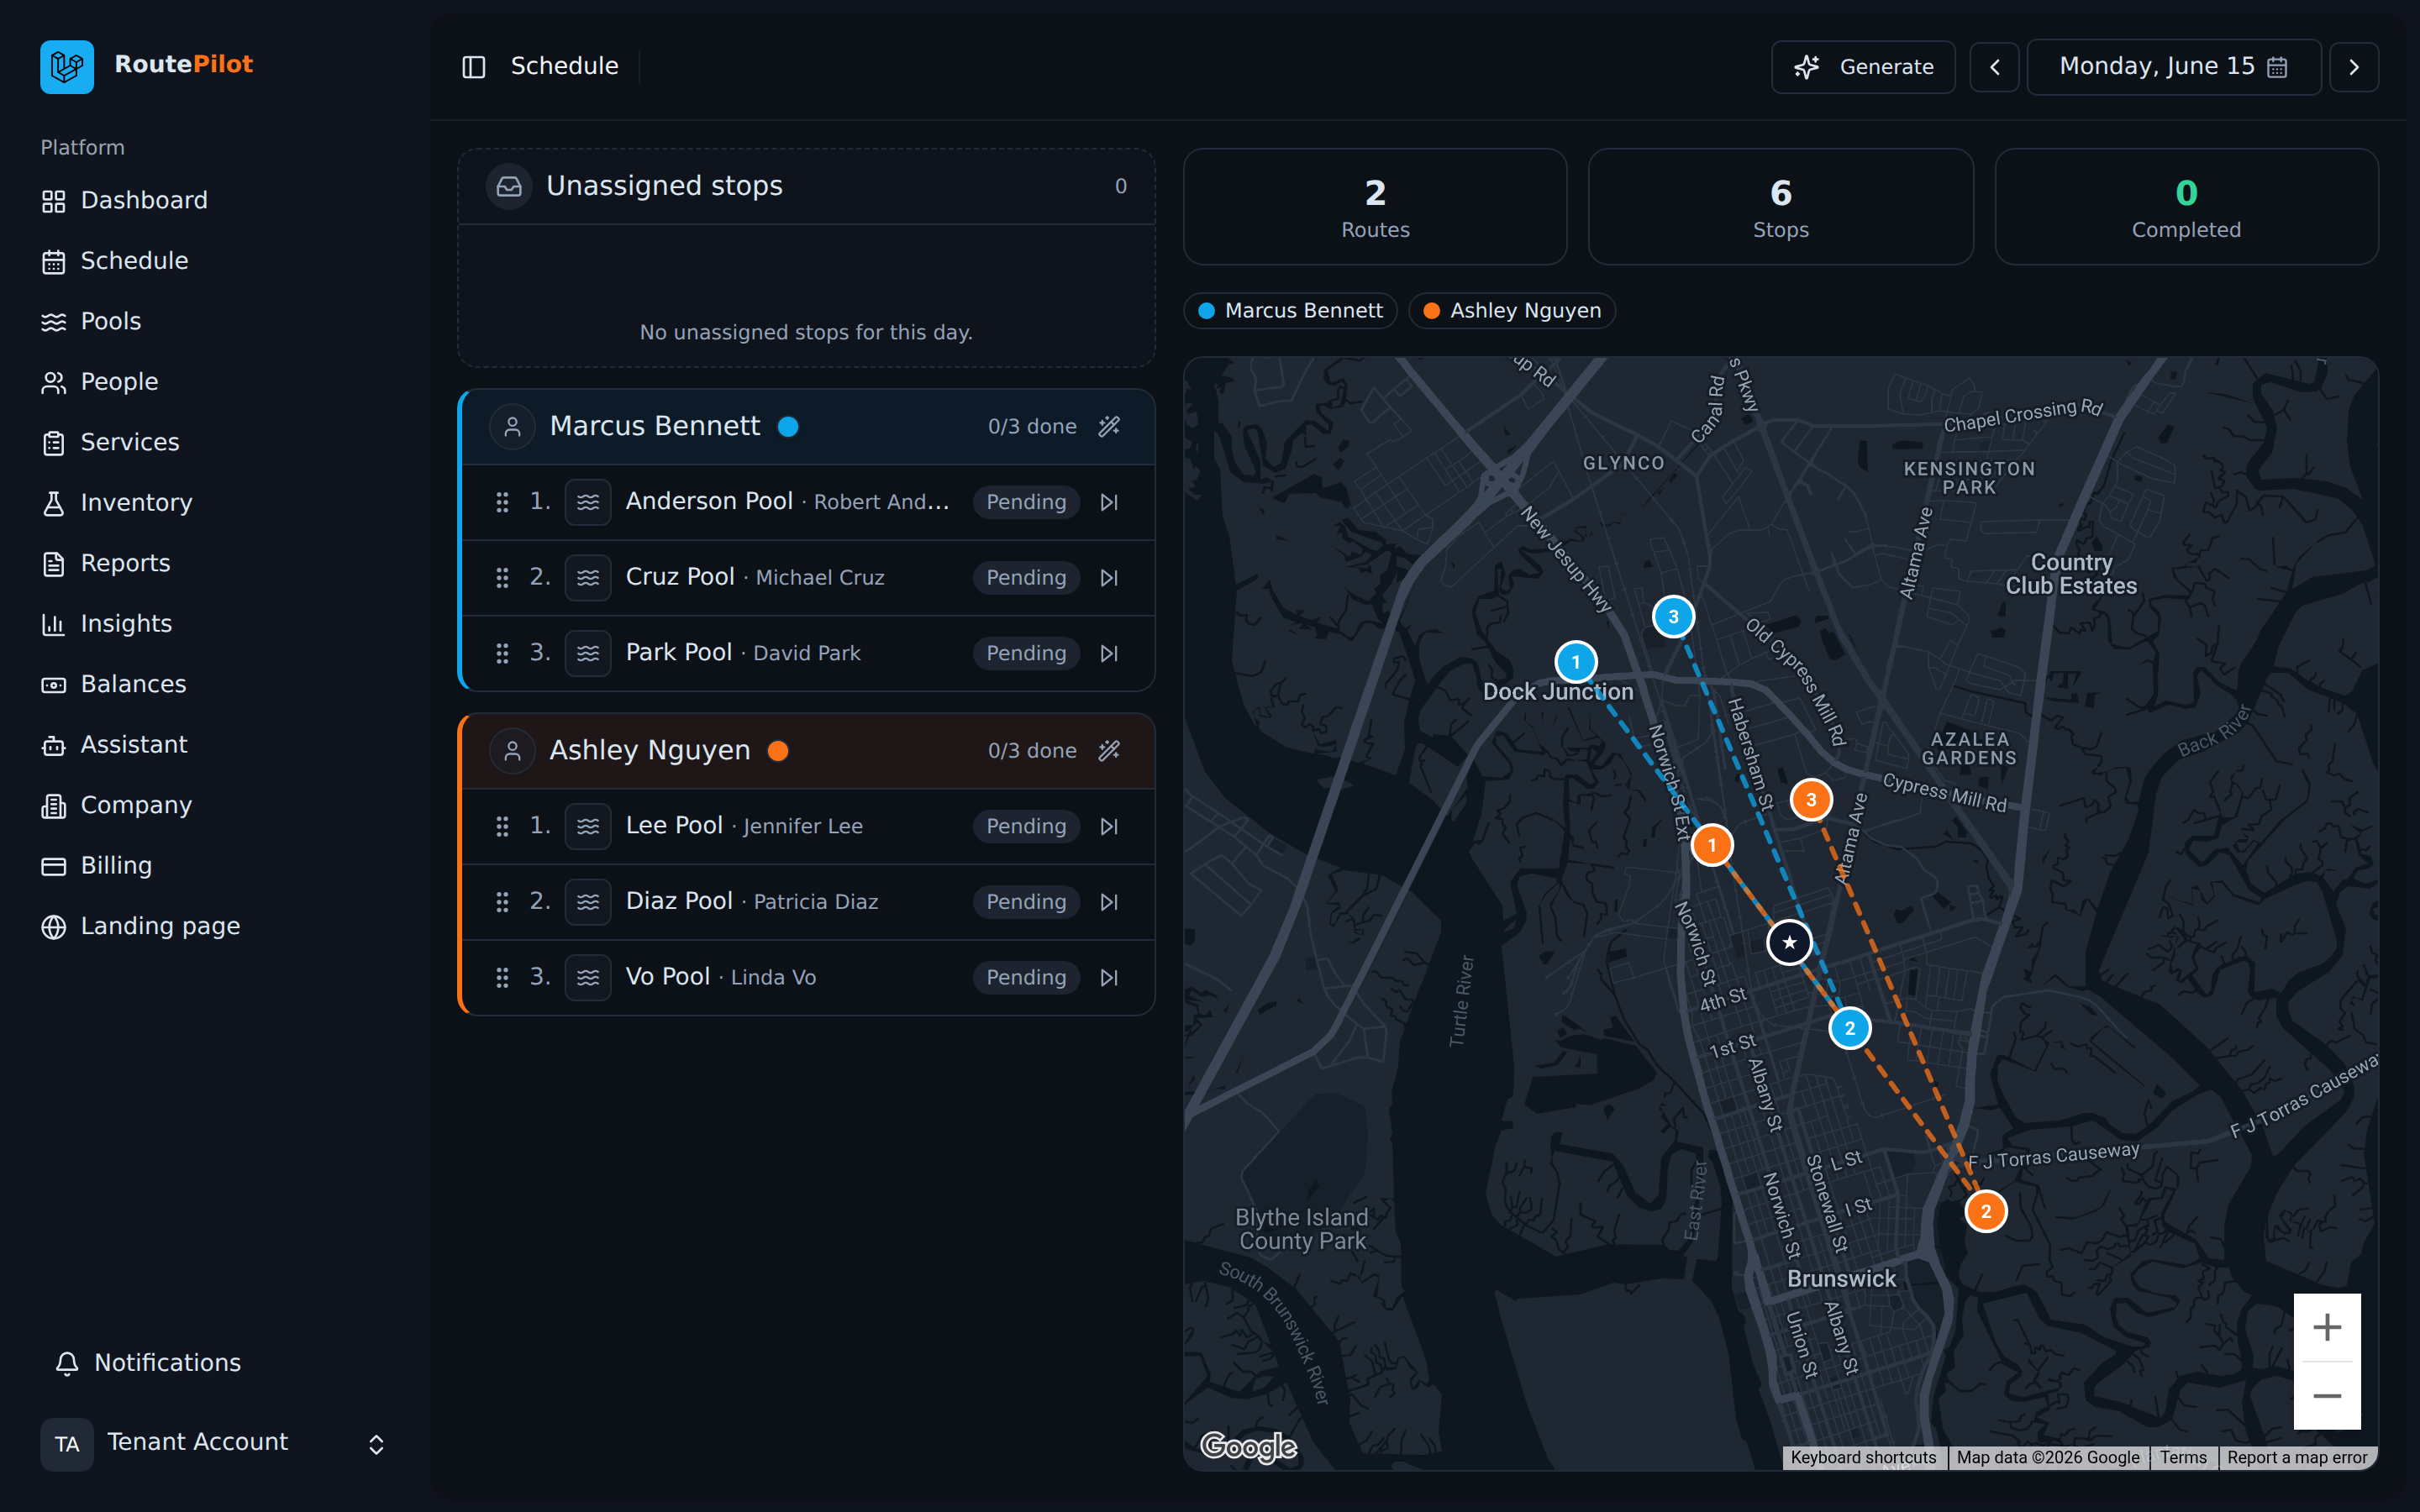2420x1512 pixels.
Task: Skip the Cruz Pool stop
Action: point(1109,578)
